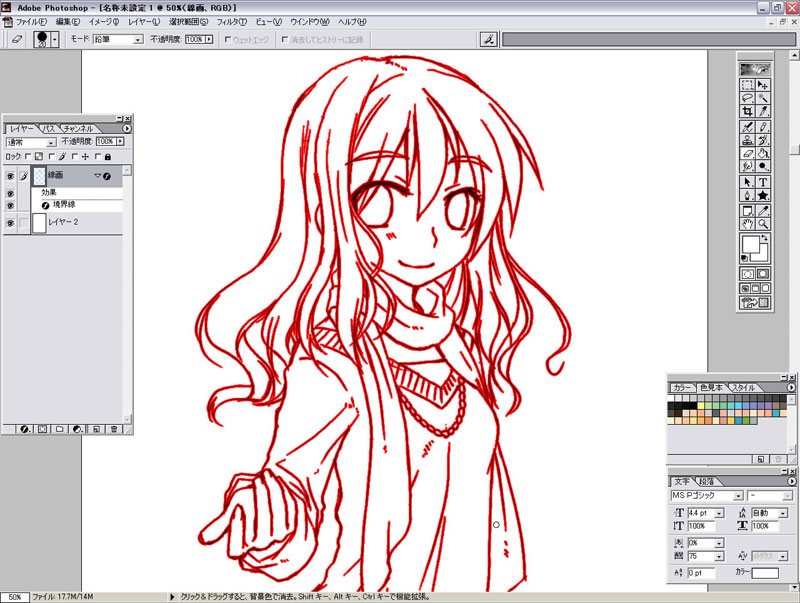The height and width of the screenshot is (603, 800).
Task: Select the Hand tool
Action: (x=747, y=224)
